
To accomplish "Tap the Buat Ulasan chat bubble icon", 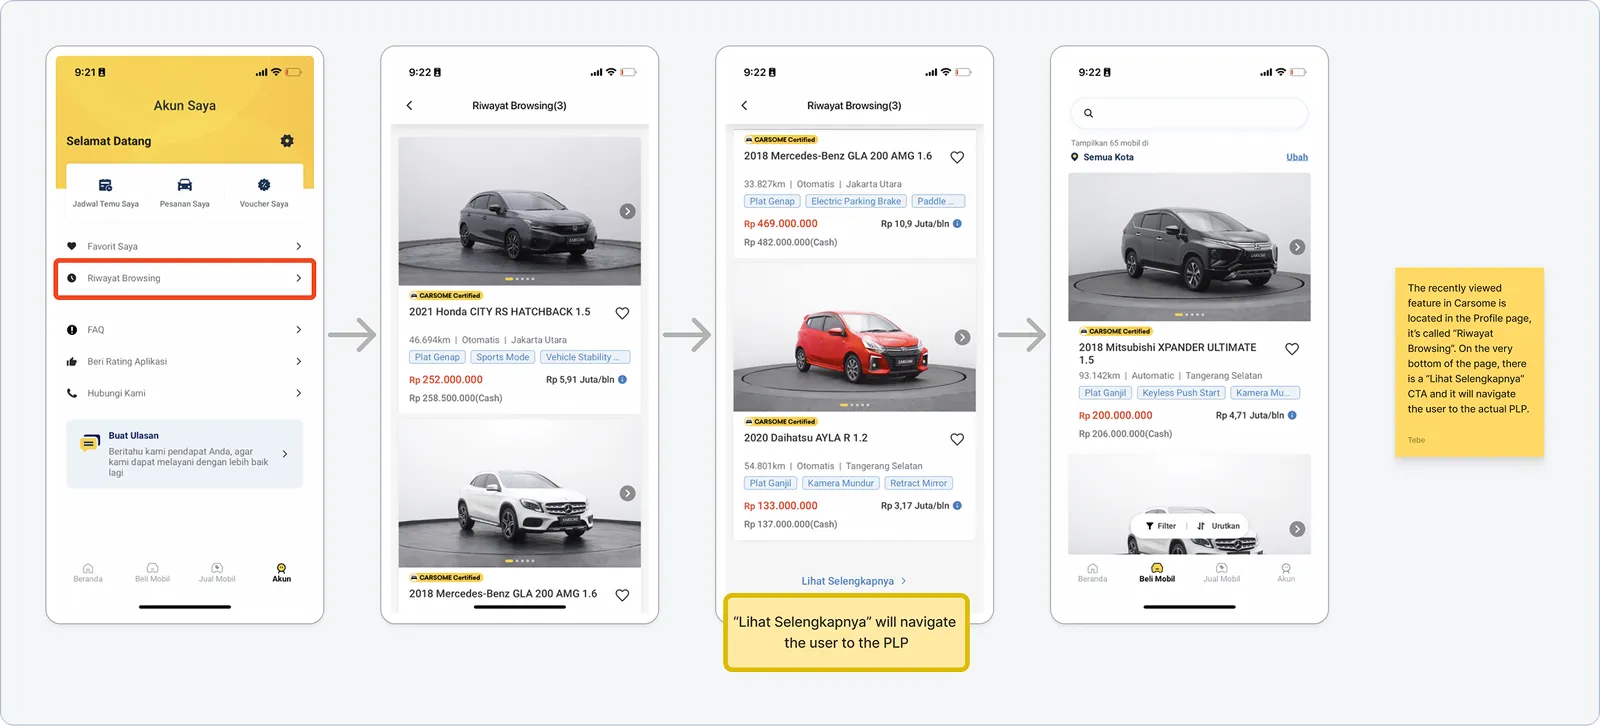I will point(90,443).
